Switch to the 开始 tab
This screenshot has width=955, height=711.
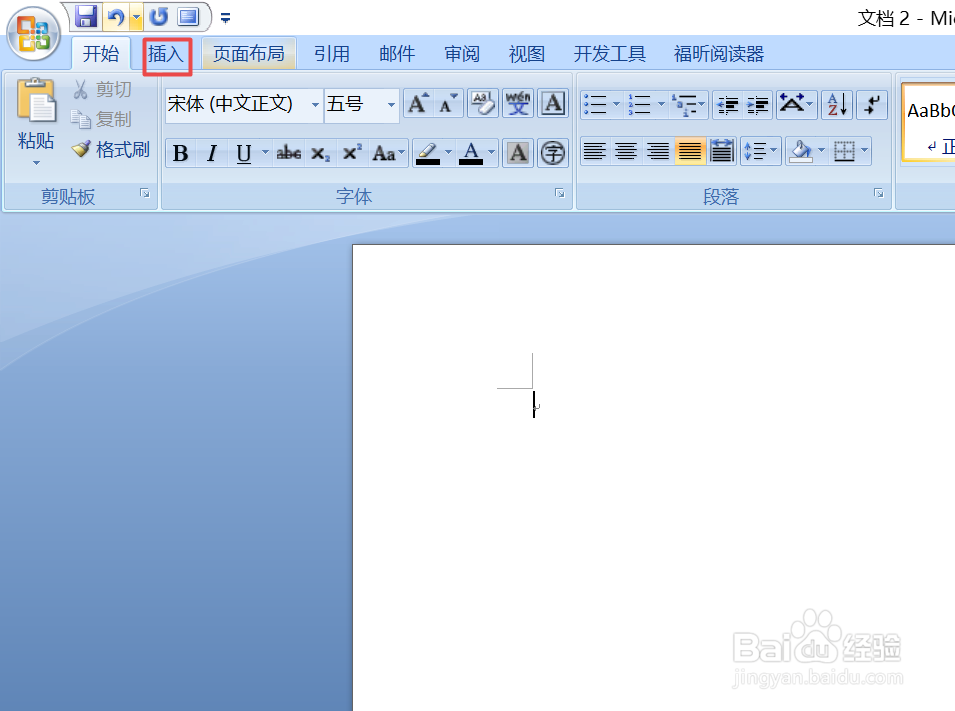(x=100, y=54)
